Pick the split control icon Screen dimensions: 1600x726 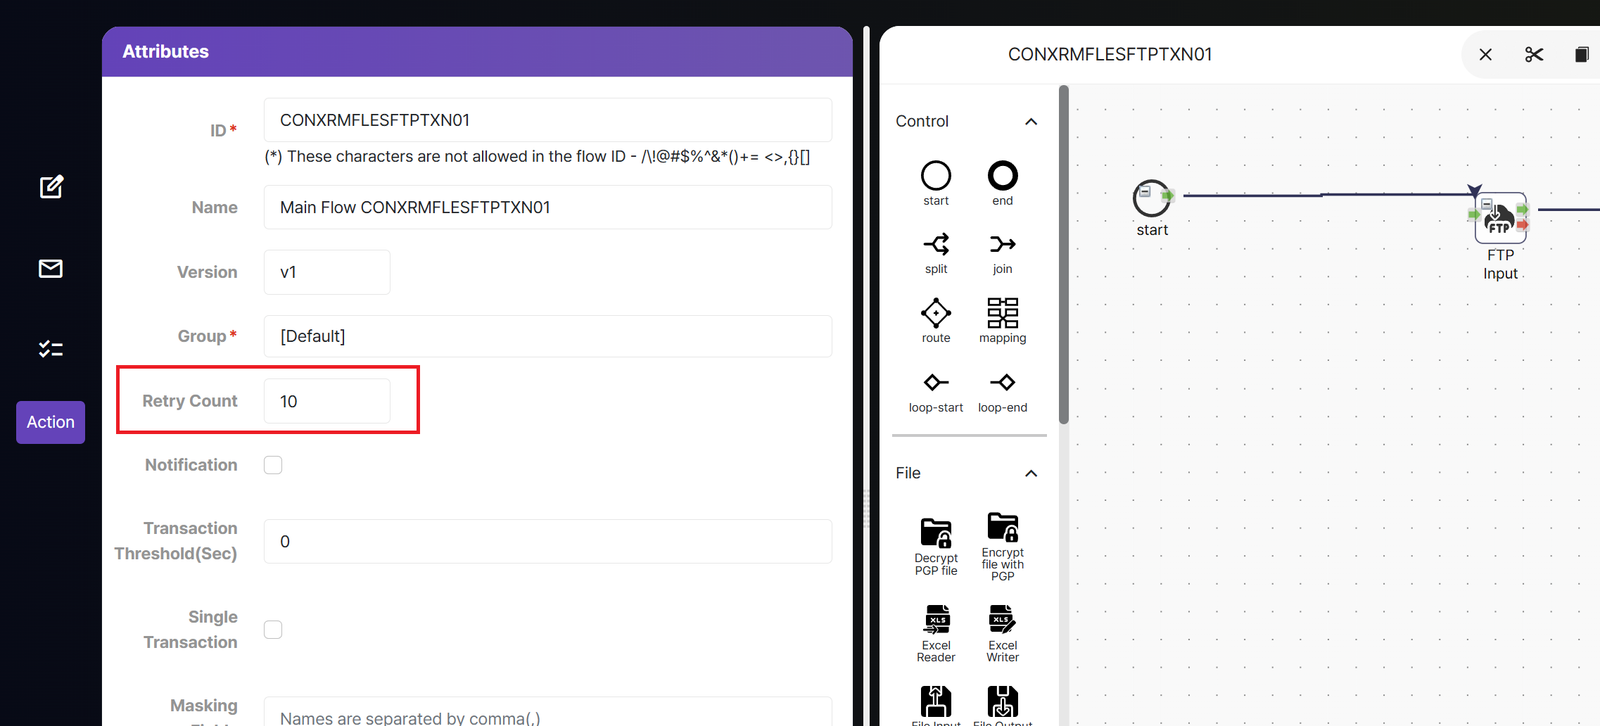coord(935,244)
